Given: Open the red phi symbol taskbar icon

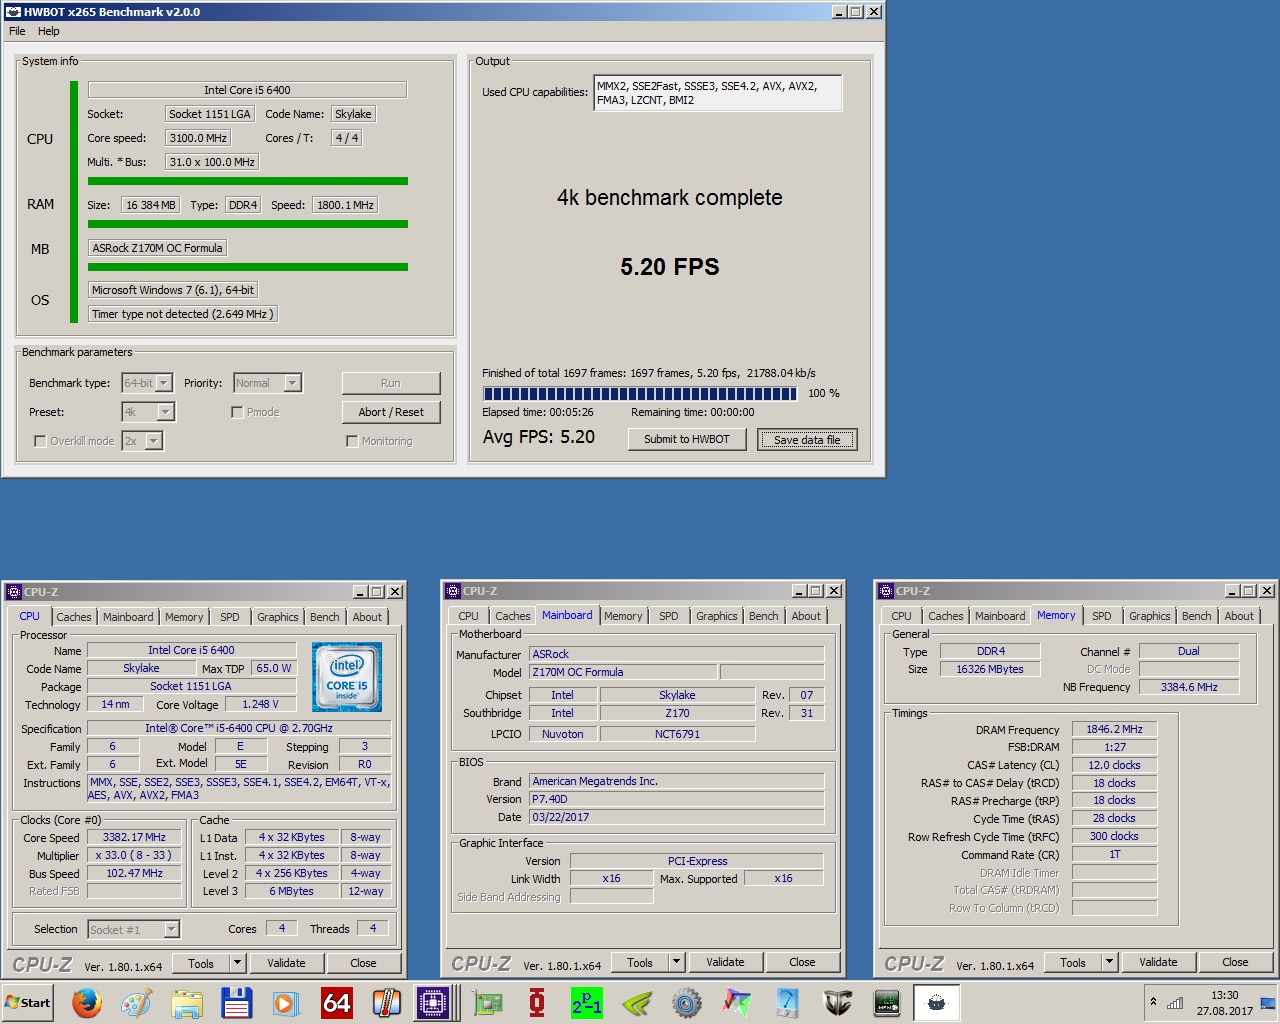Looking at the screenshot, I should (537, 1002).
